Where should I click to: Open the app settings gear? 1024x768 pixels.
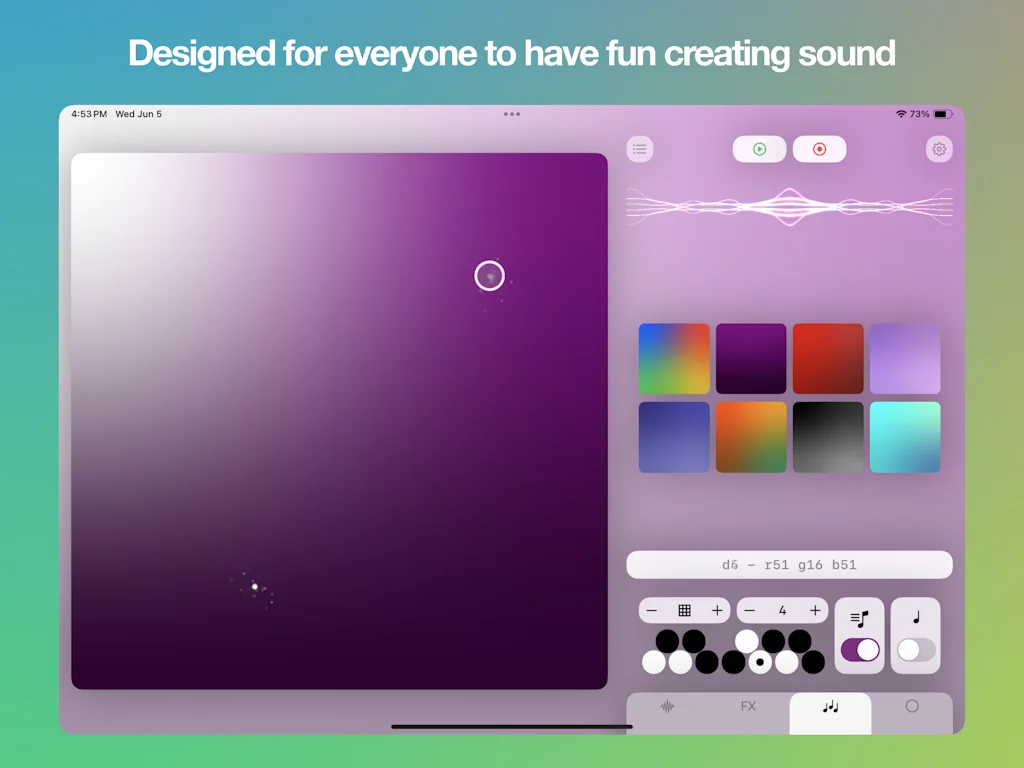[x=938, y=148]
